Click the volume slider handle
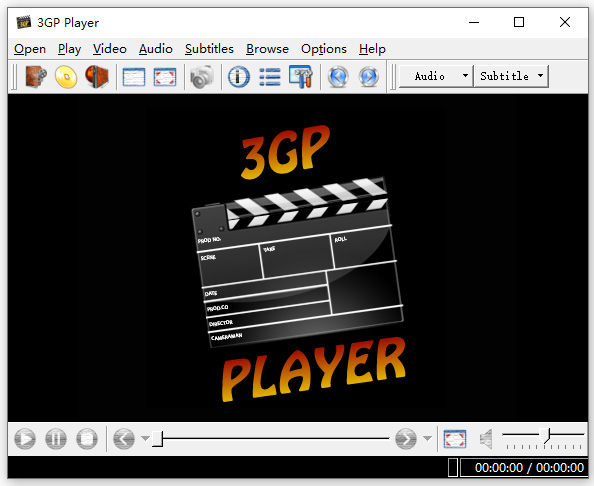This screenshot has height=486, width=594. tap(545, 436)
